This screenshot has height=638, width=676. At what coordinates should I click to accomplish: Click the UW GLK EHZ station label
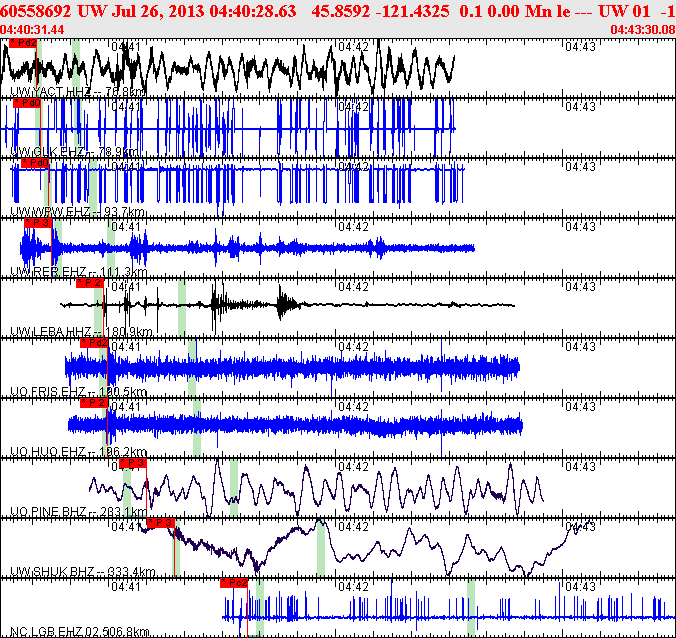74,152
